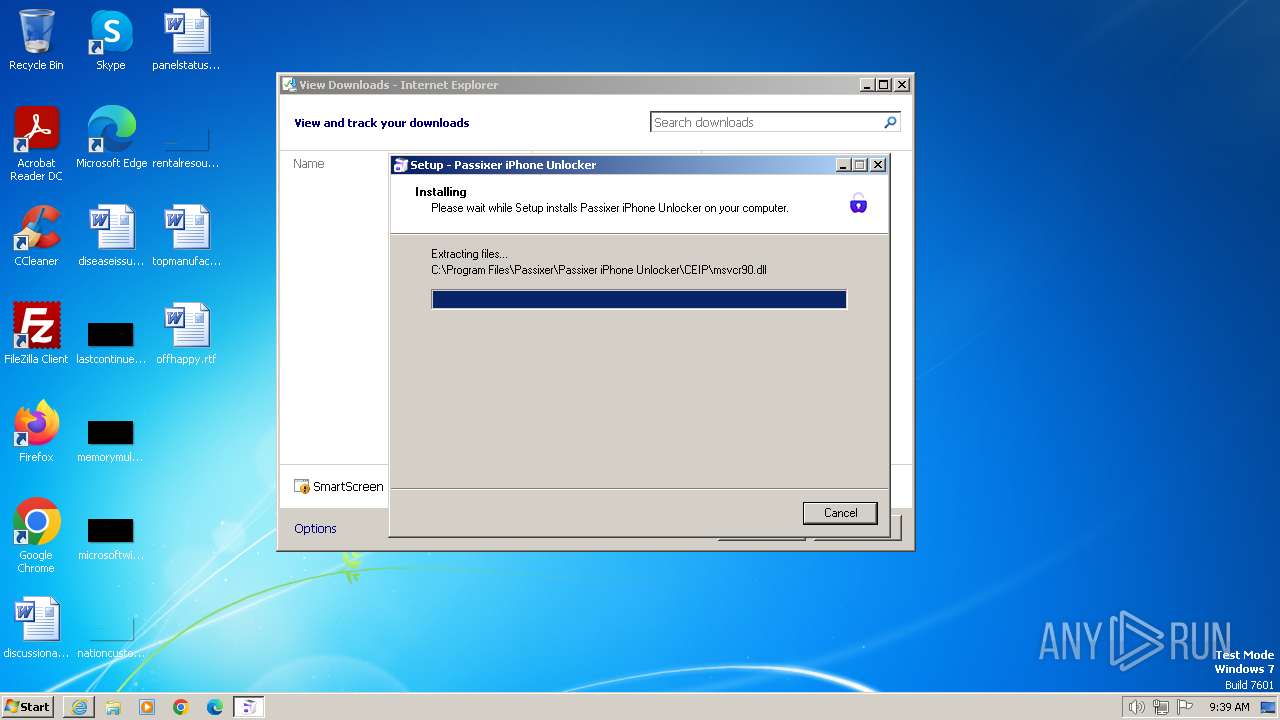Click the Action Center flag icon
This screenshot has width=1280, height=720.
point(1185,707)
